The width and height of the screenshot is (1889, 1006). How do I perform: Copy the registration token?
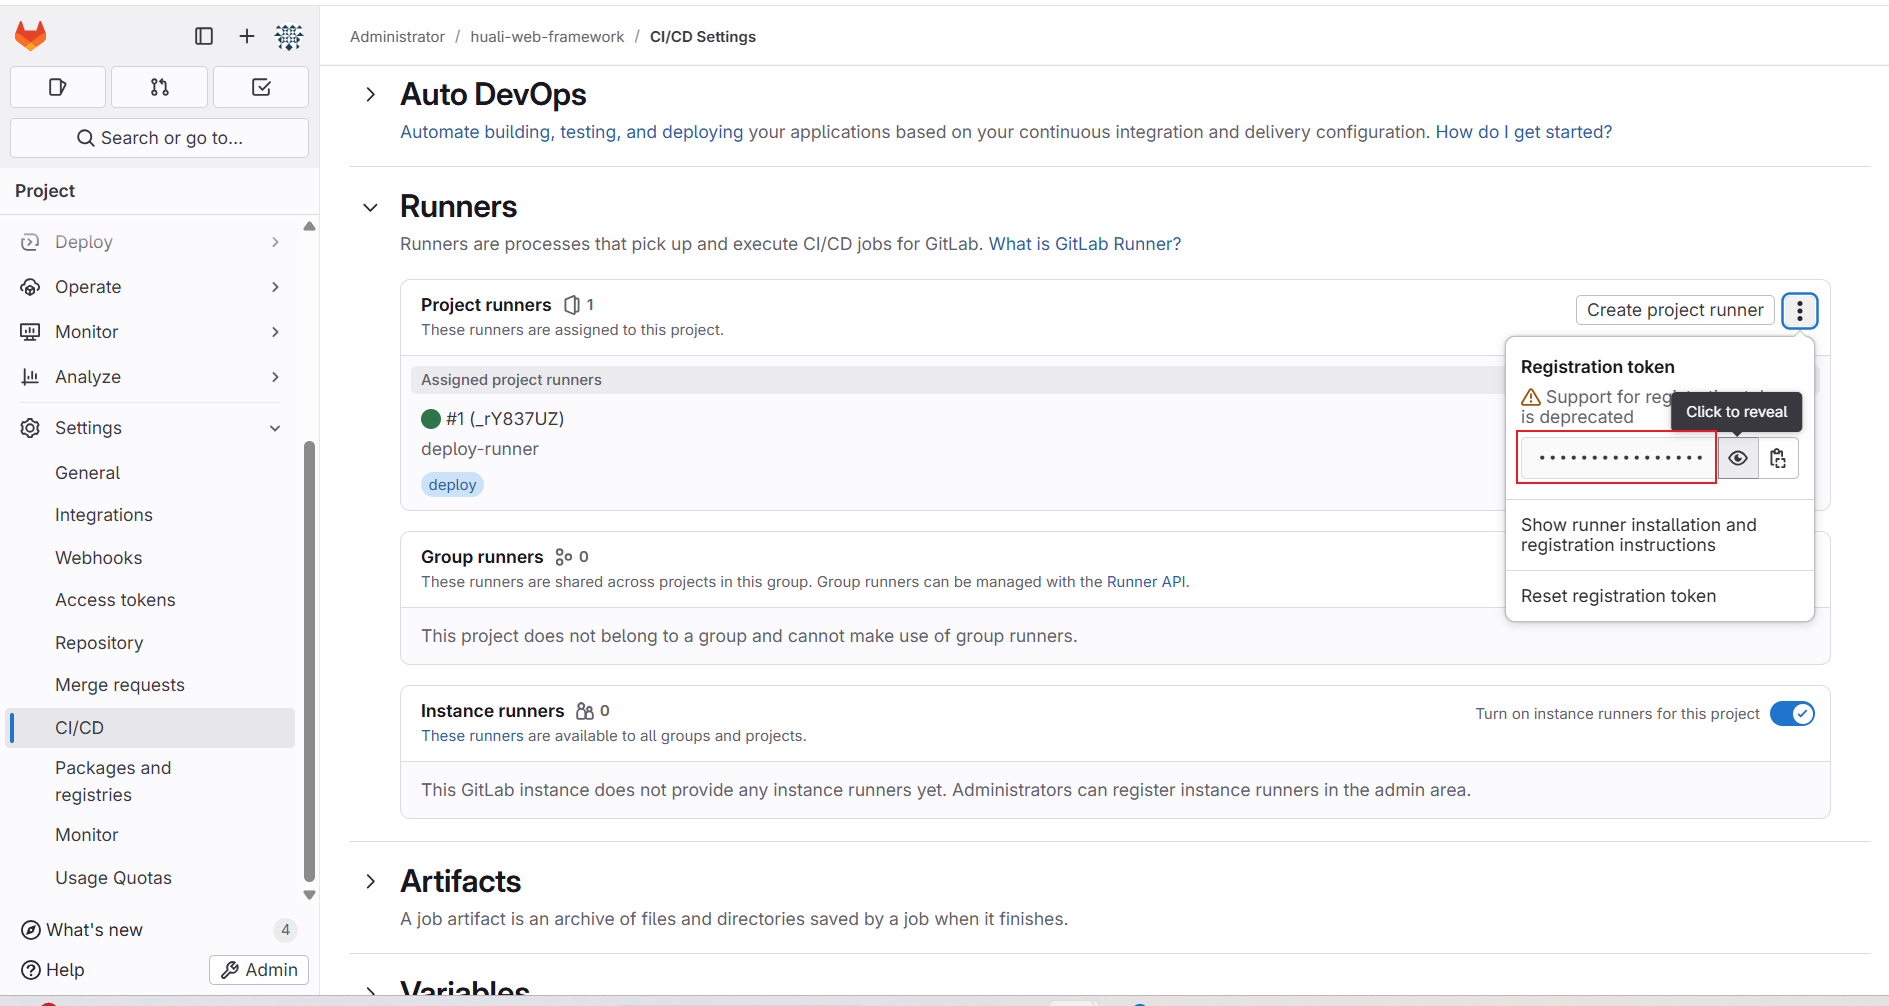(1778, 458)
